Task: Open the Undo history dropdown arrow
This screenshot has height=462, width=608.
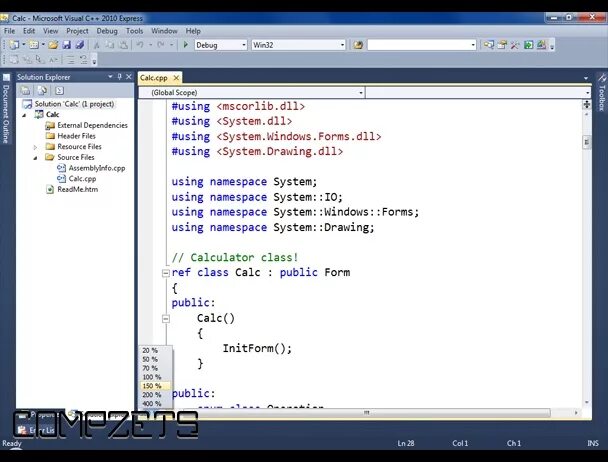Action: [x=150, y=45]
